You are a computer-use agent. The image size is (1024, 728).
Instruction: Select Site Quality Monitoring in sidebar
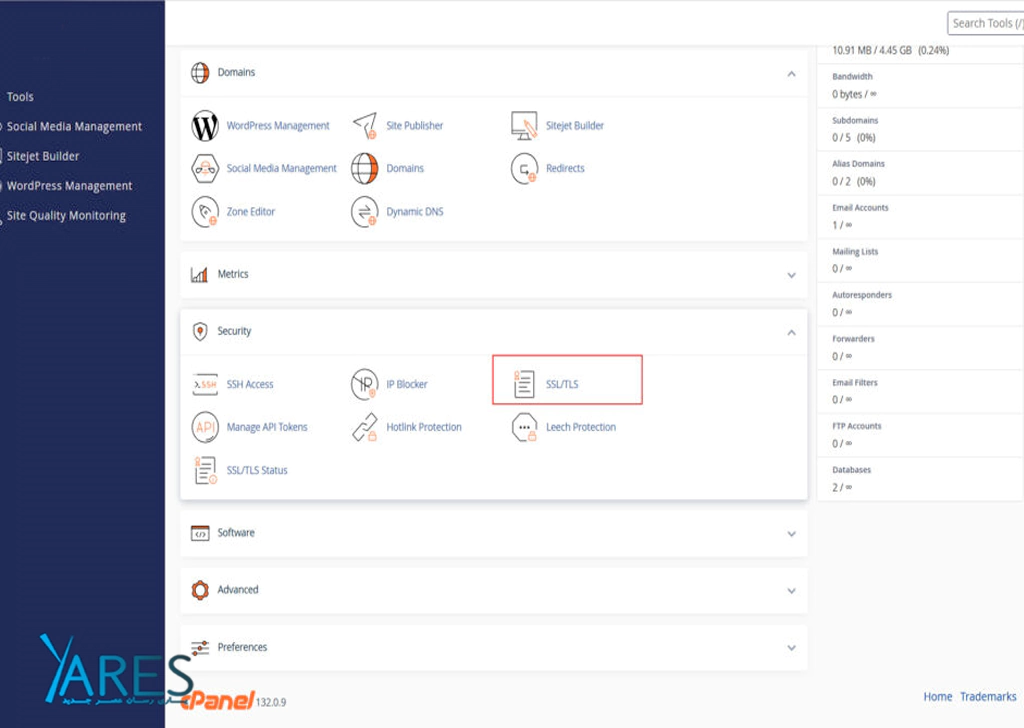point(66,215)
